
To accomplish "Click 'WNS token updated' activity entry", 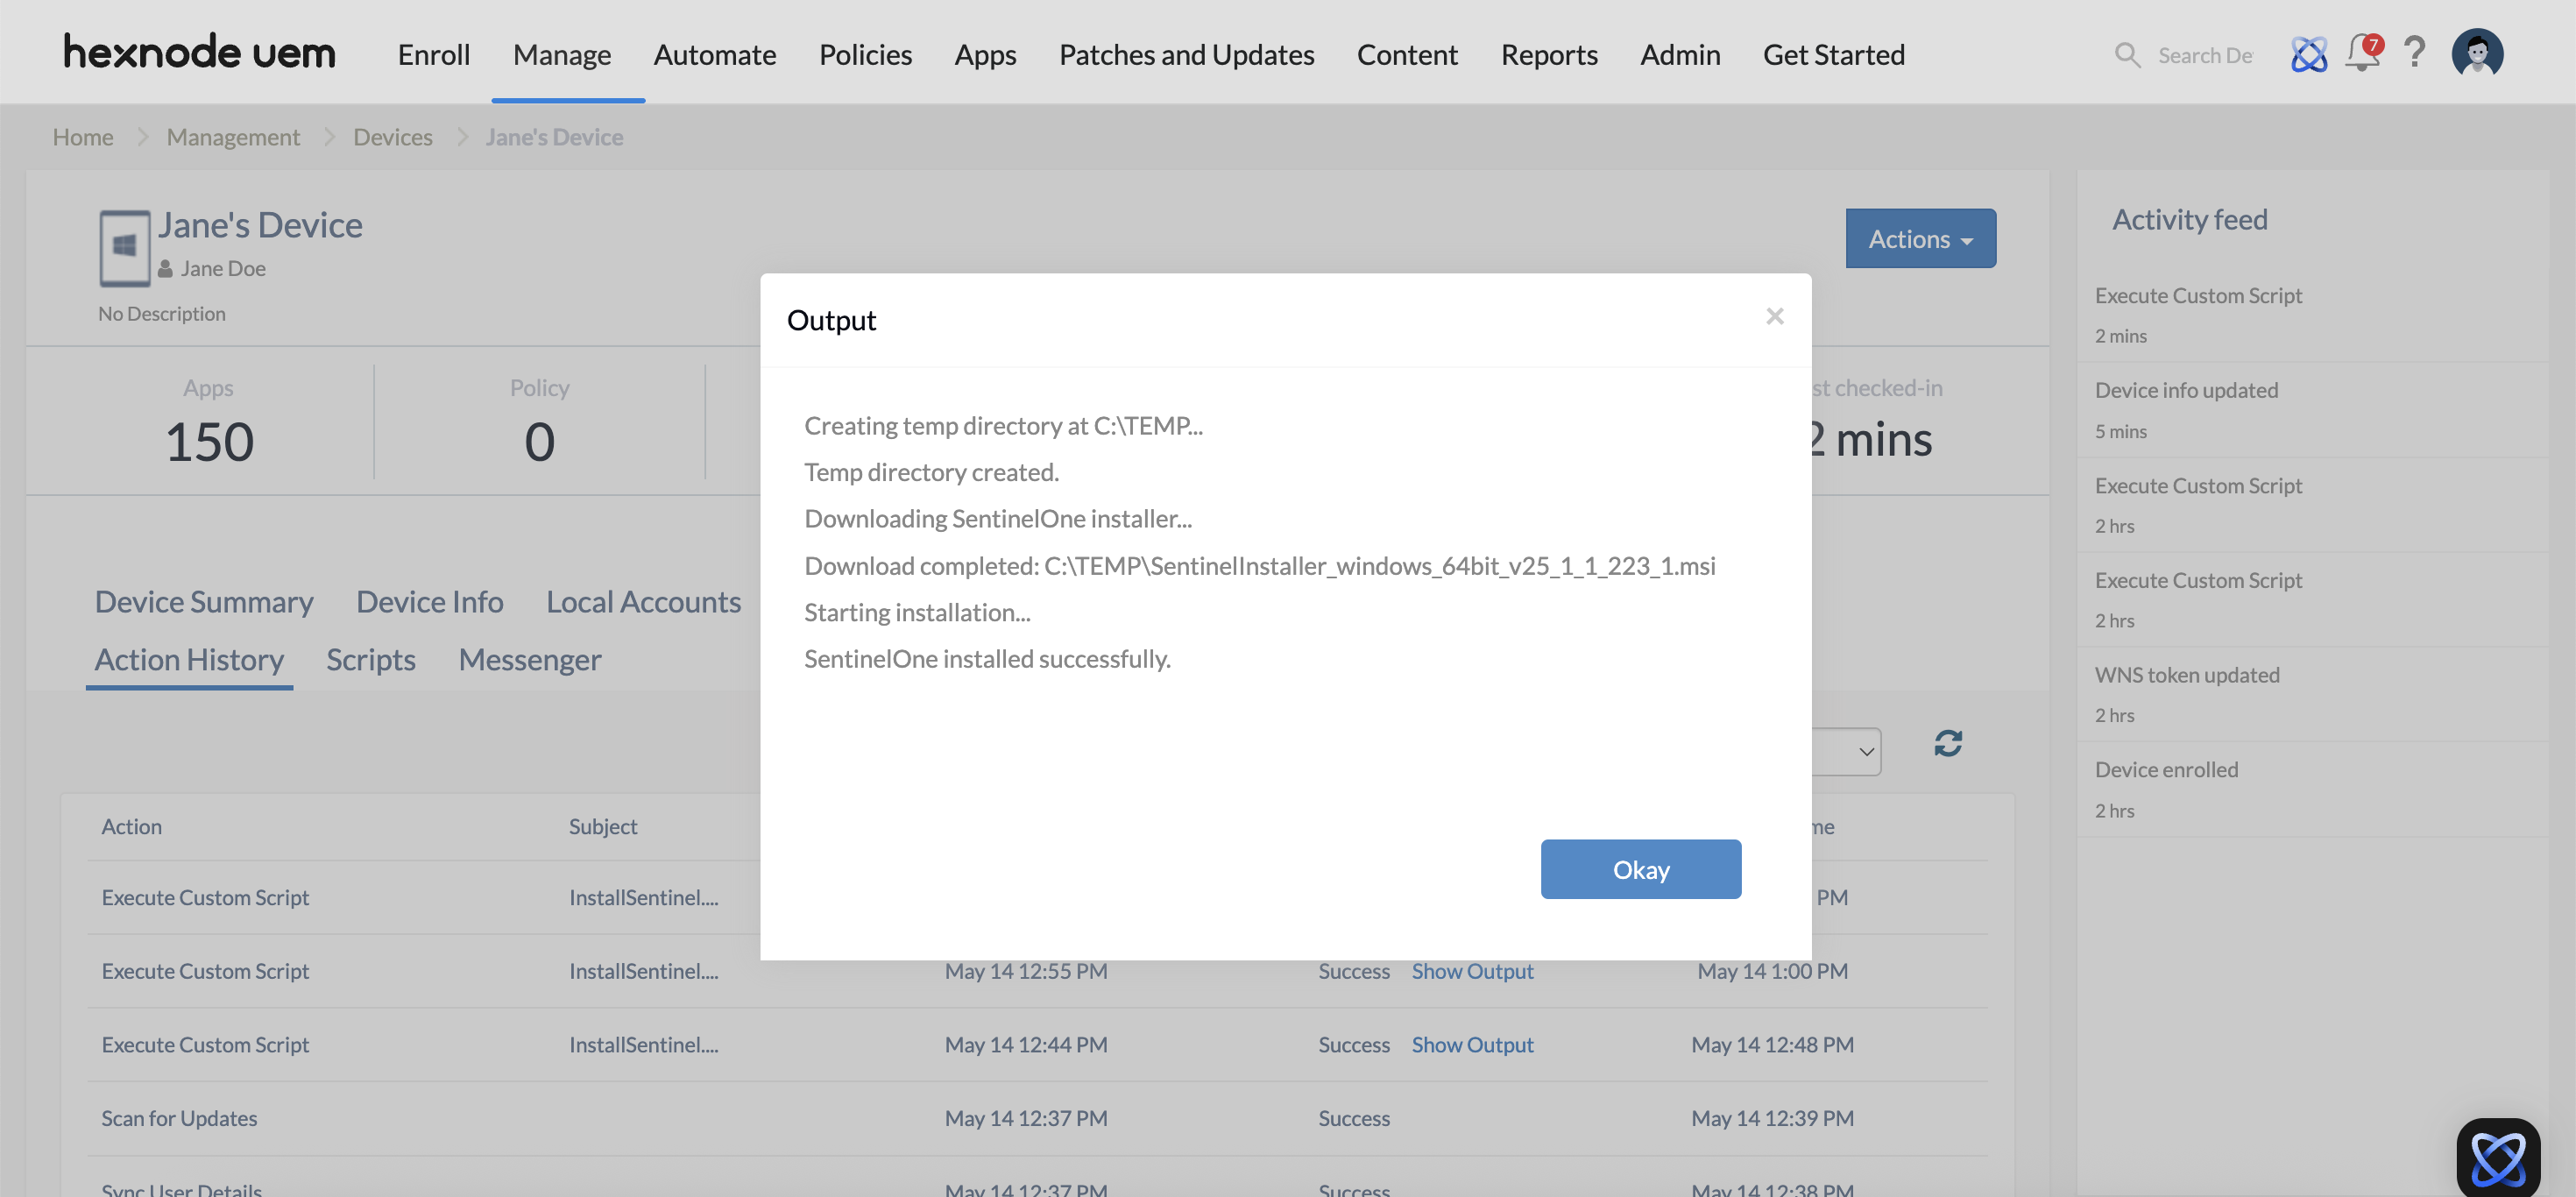I will tap(2187, 674).
